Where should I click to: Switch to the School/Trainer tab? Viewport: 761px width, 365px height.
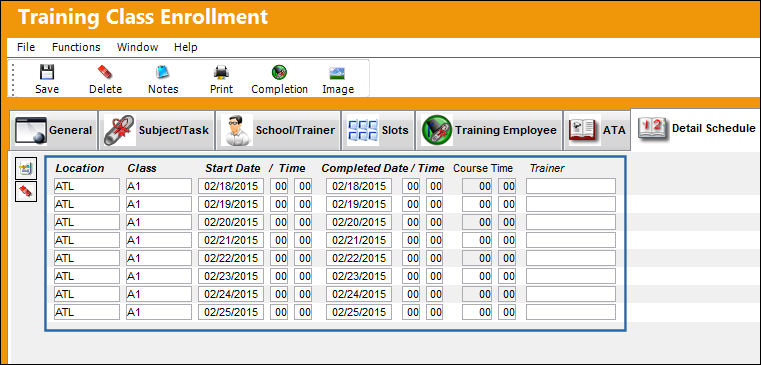pyautogui.click(x=278, y=130)
